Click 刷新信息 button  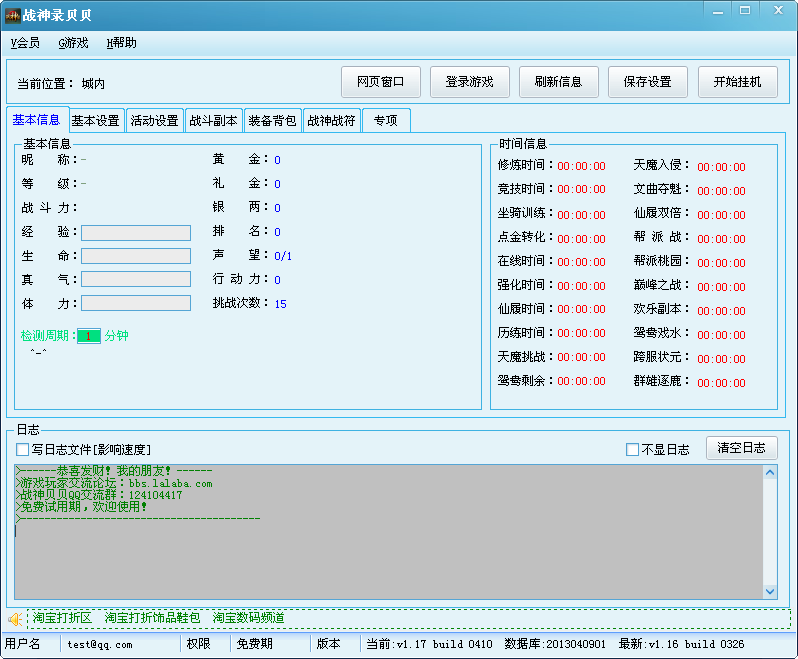tap(559, 81)
